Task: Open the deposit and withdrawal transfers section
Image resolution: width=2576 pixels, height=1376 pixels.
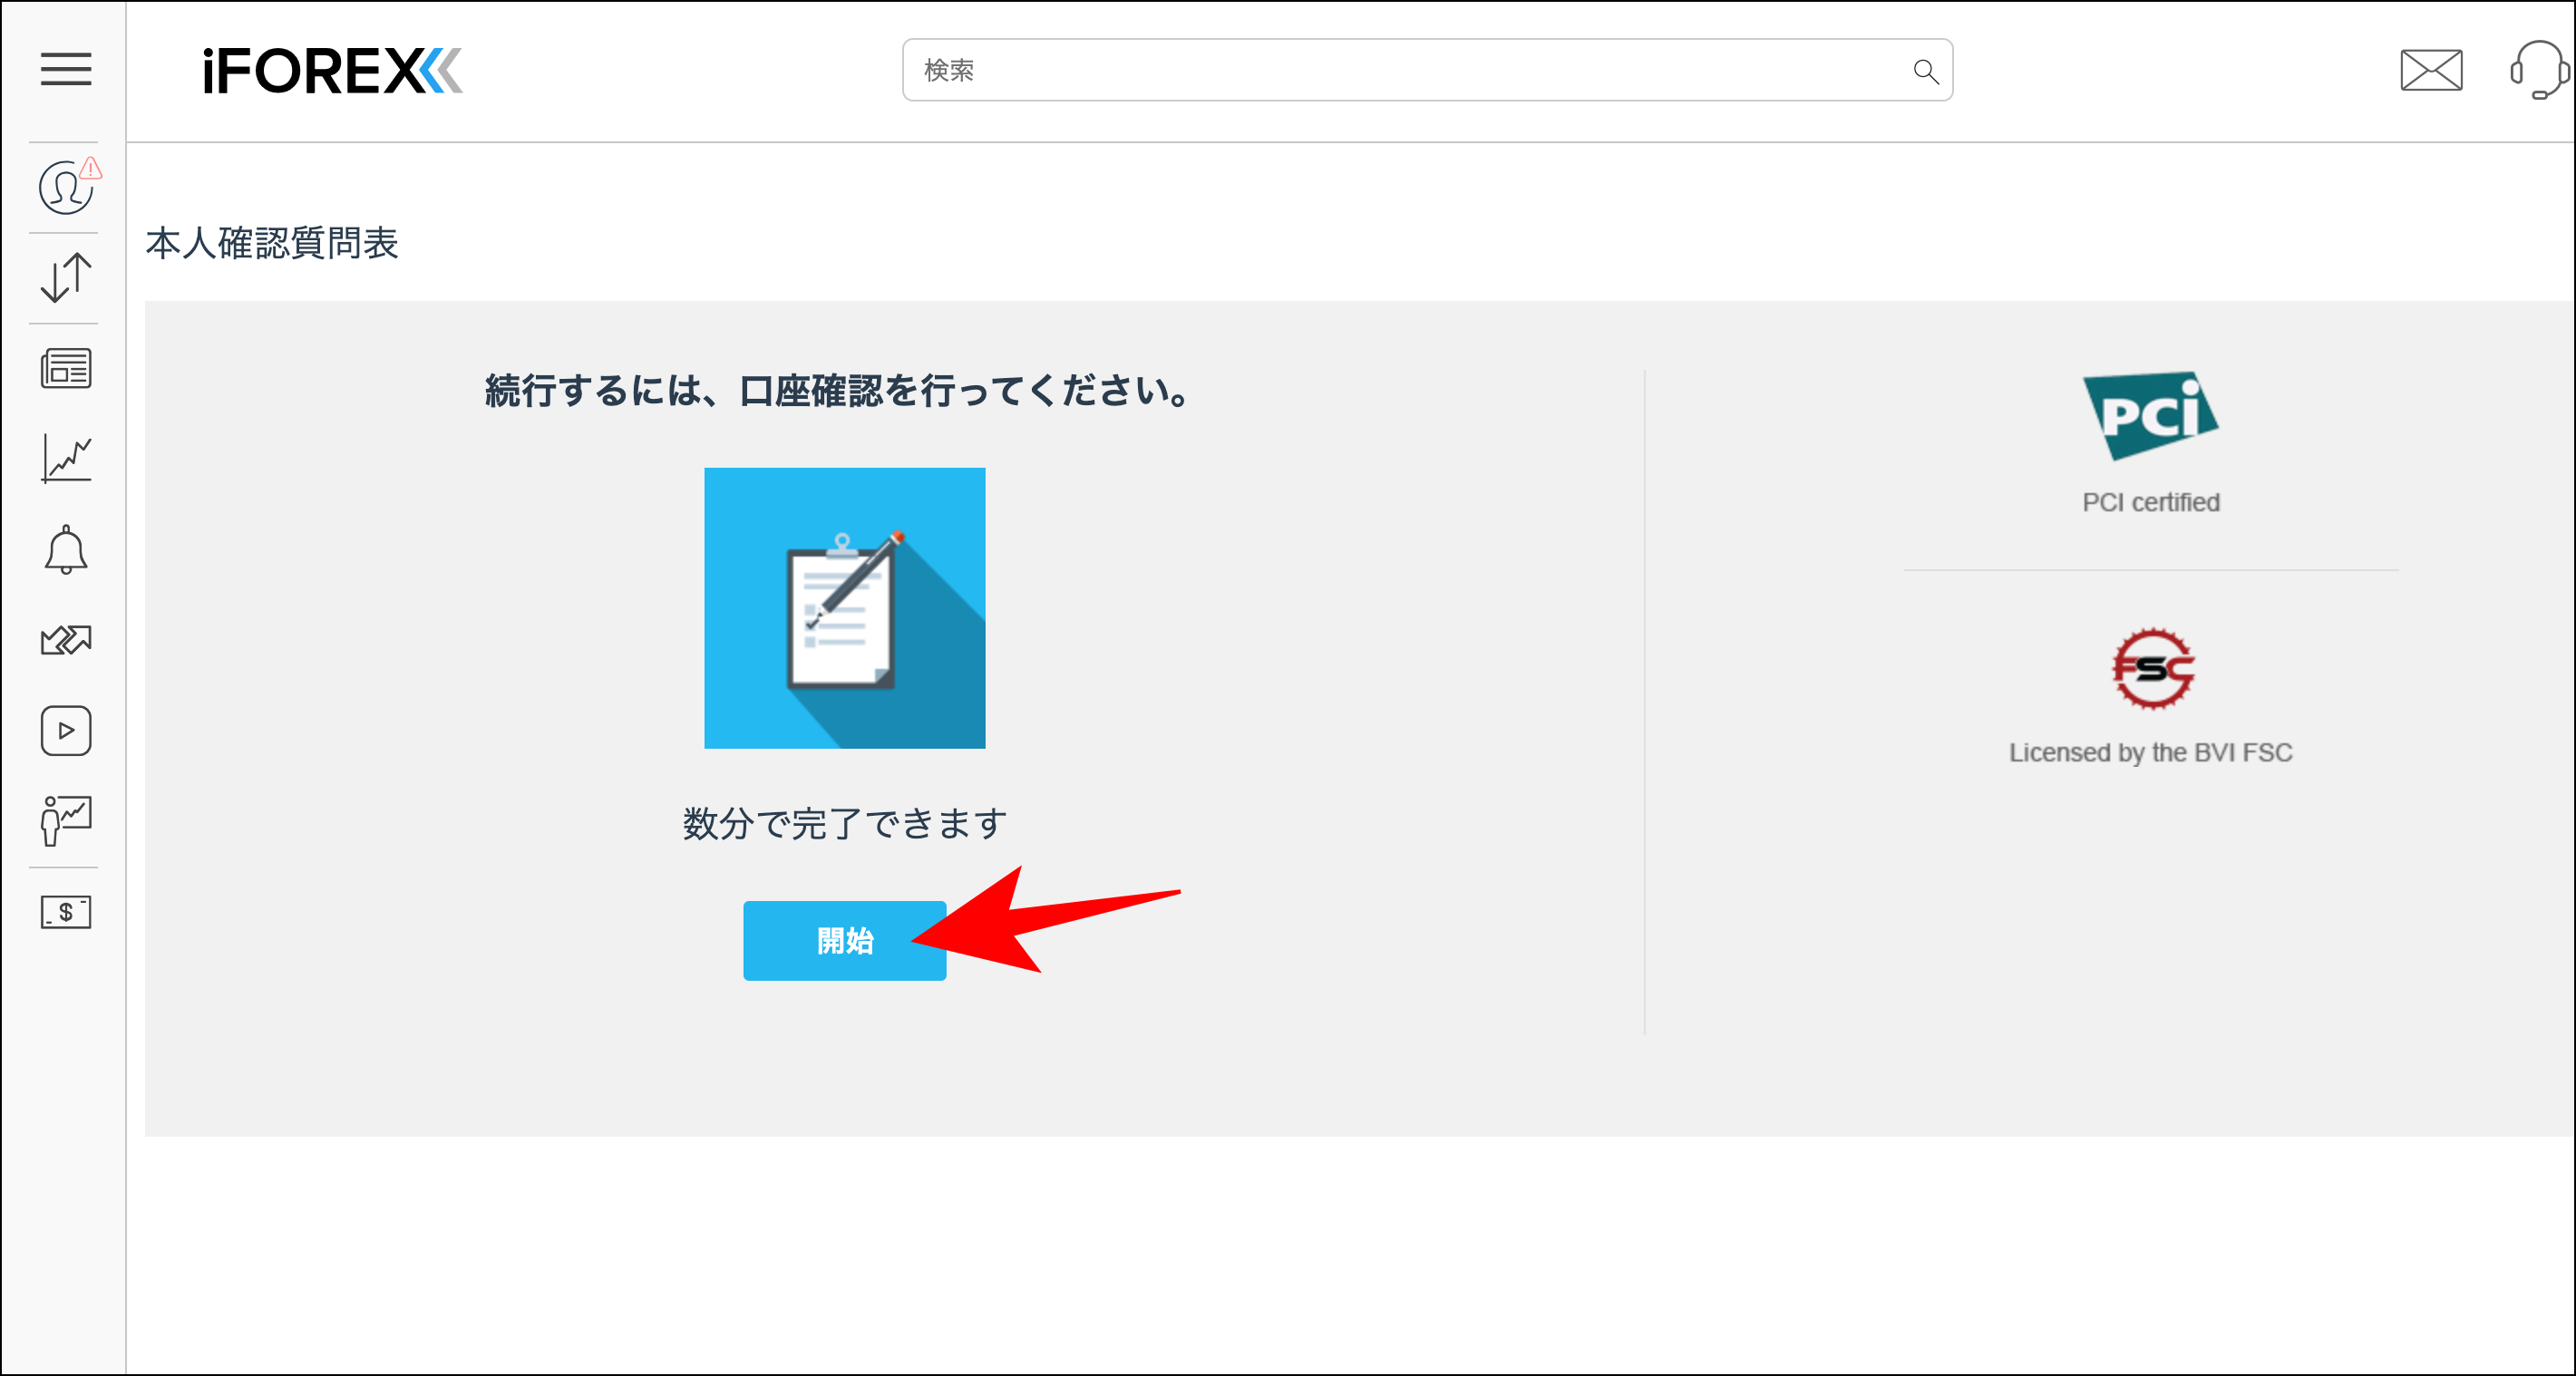Action: pos(65,277)
